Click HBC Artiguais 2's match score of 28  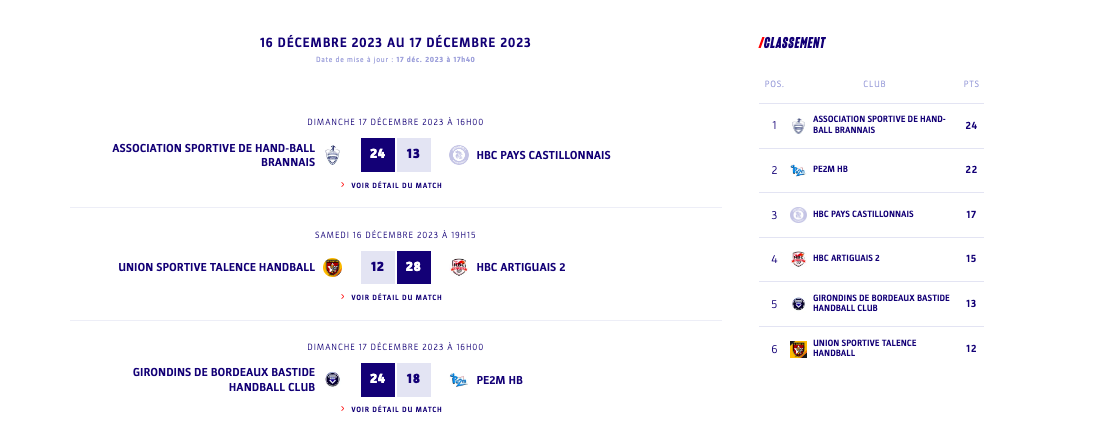coord(413,267)
